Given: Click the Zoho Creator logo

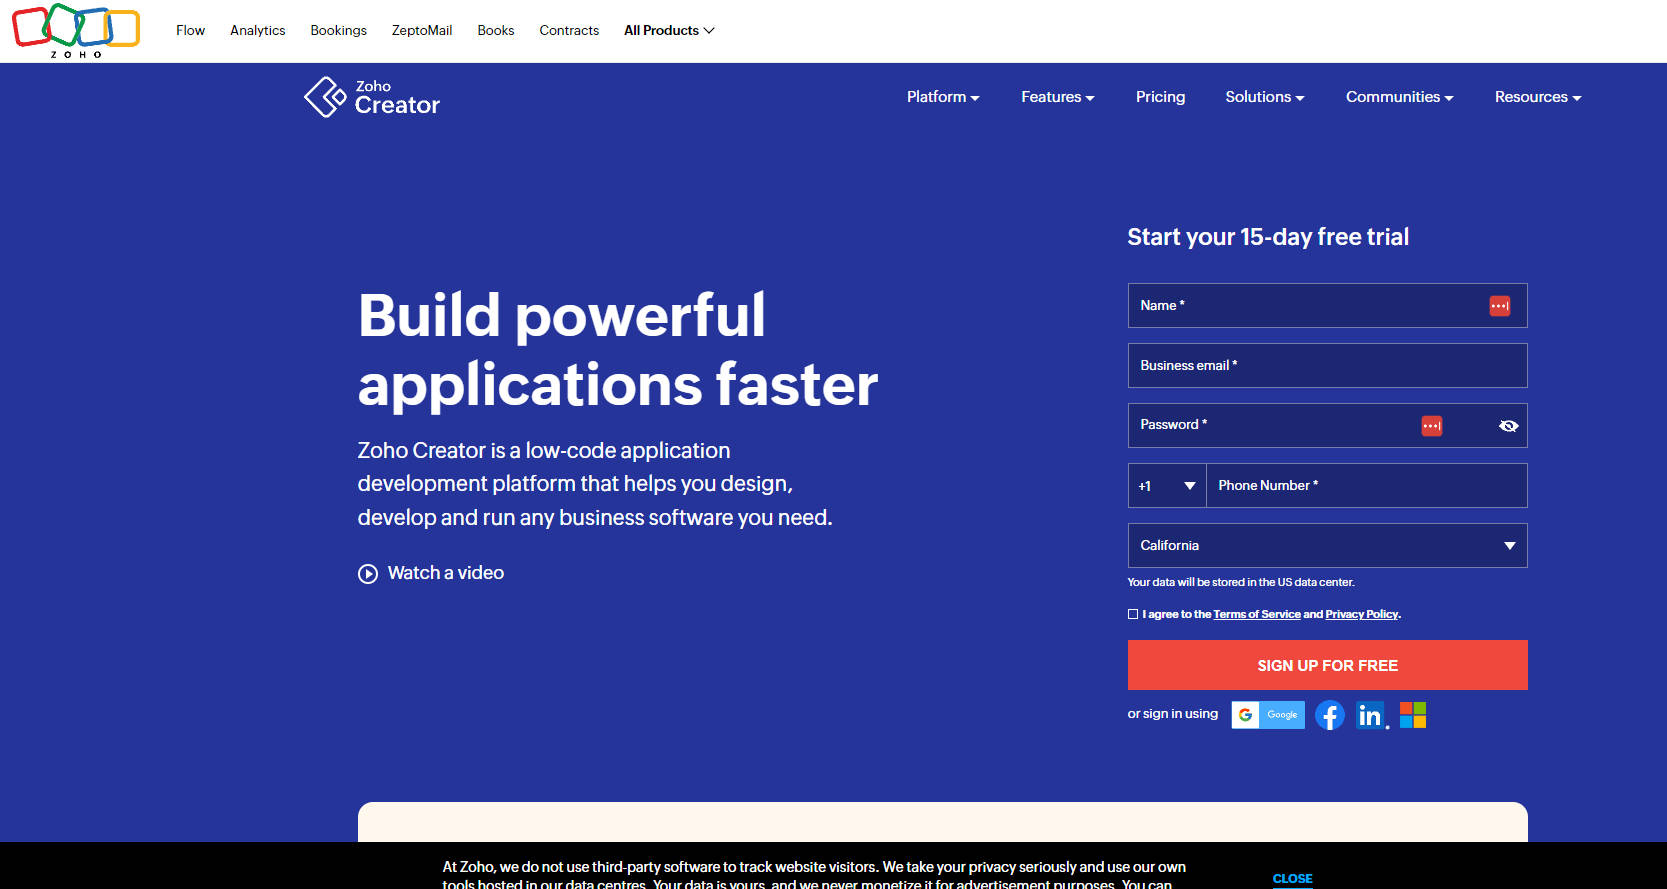Looking at the screenshot, I should pos(372,97).
